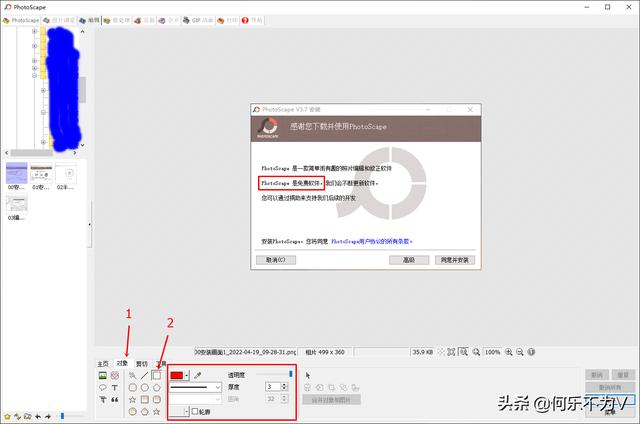The width and height of the screenshot is (640, 424).
Task: Click the 厚度 thickness value field
Action: click(273, 386)
